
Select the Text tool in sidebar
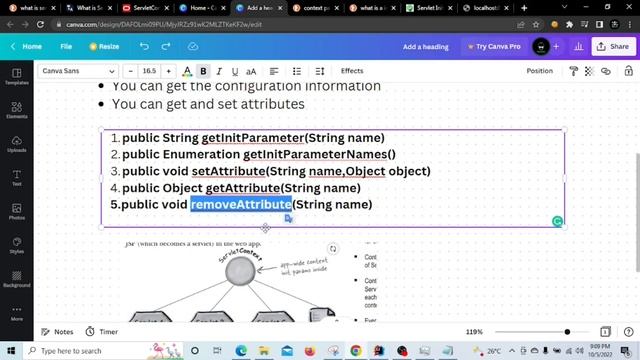(x=17, y=178)
